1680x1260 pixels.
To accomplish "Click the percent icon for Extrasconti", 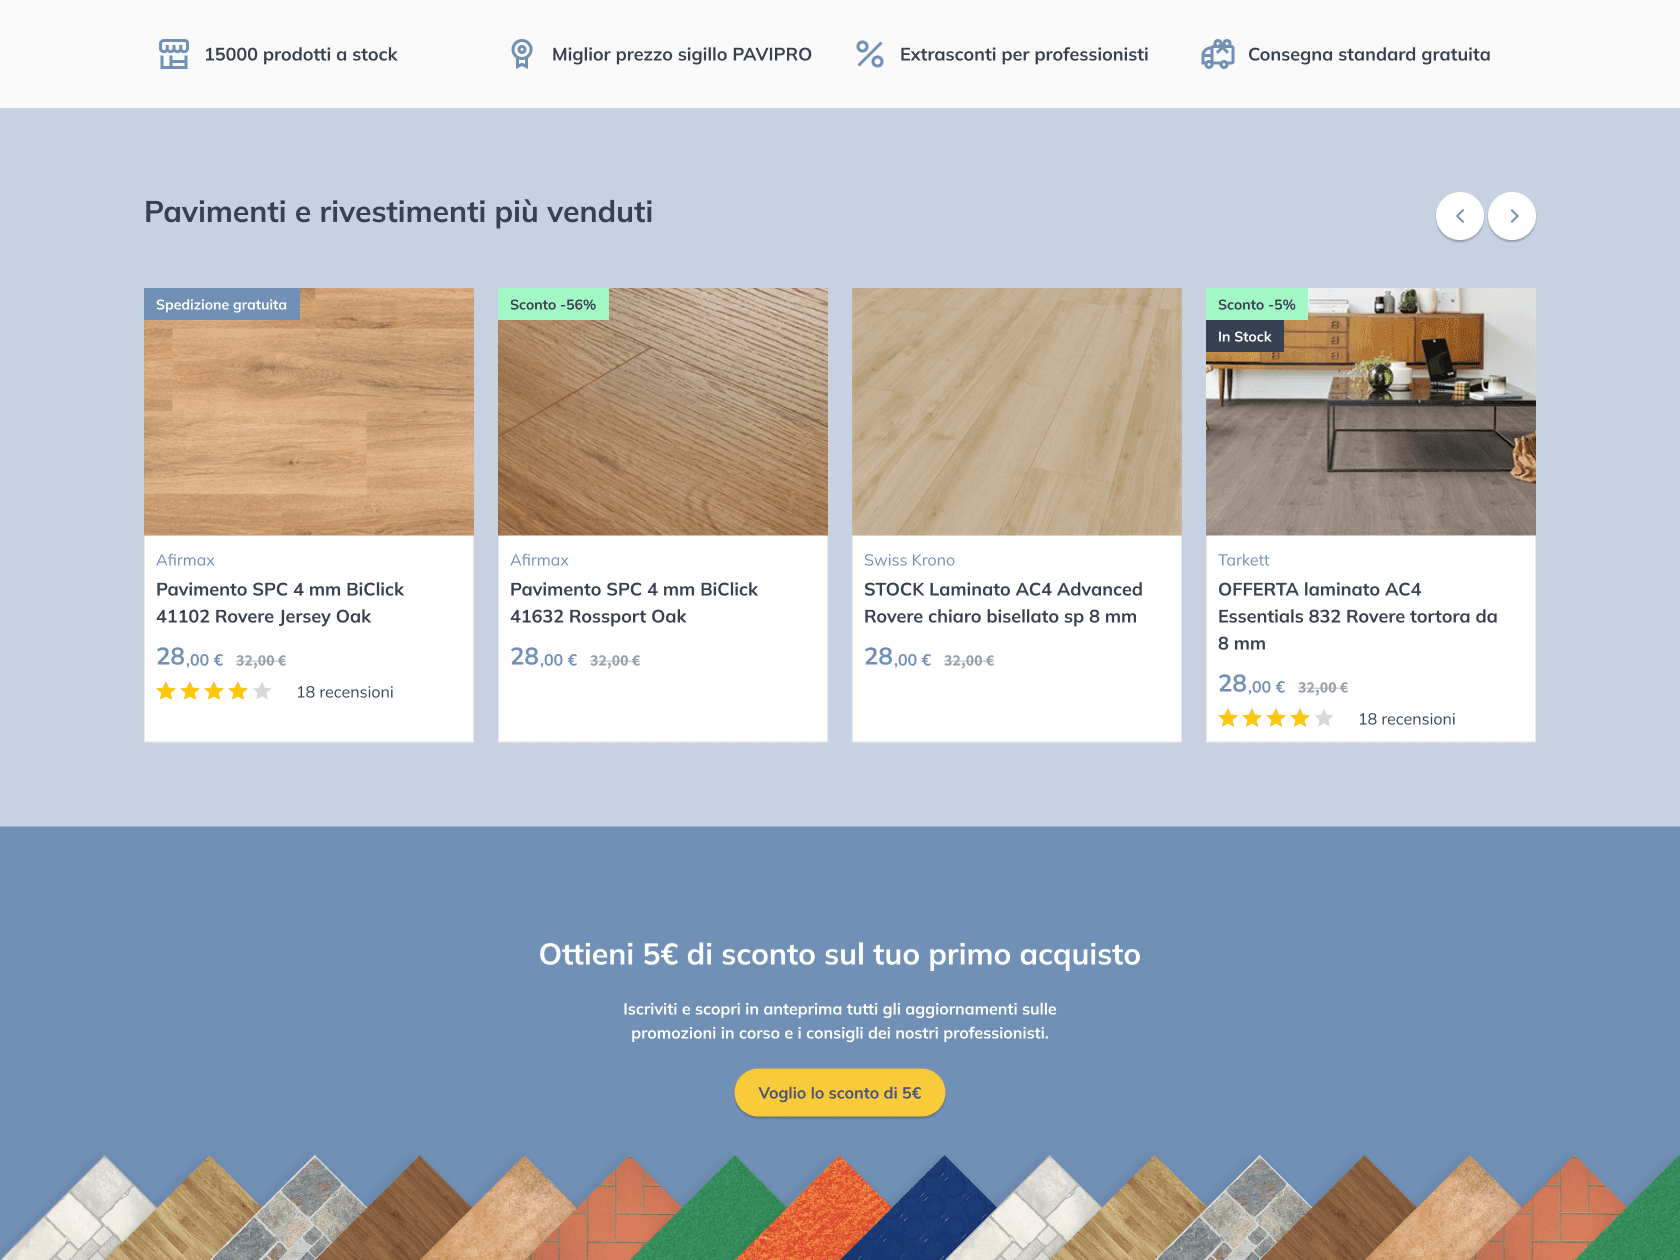I will (869, 54).
